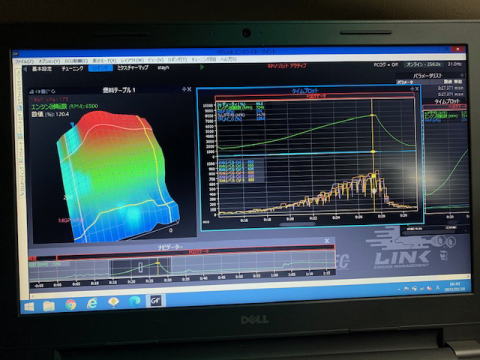Image resolution: width=480 pixels, height=360 pixels.
Task: Click the PC logging Off status indicator
Action: click(386, 65)
